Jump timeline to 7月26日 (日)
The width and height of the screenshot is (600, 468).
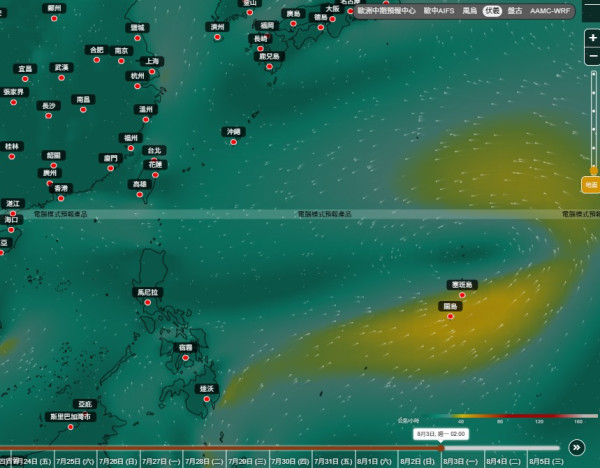pos(118,461)
